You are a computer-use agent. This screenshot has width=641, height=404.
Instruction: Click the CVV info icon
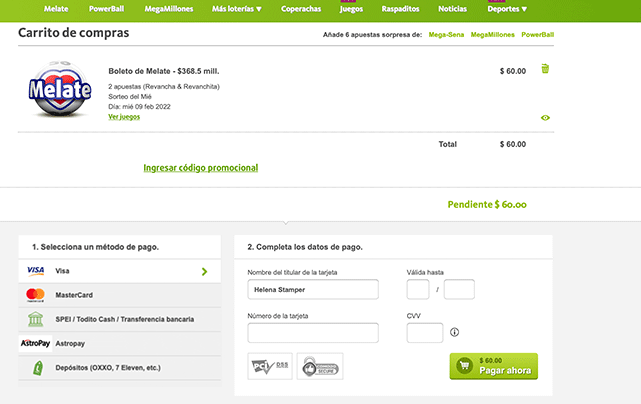(454, 332)
